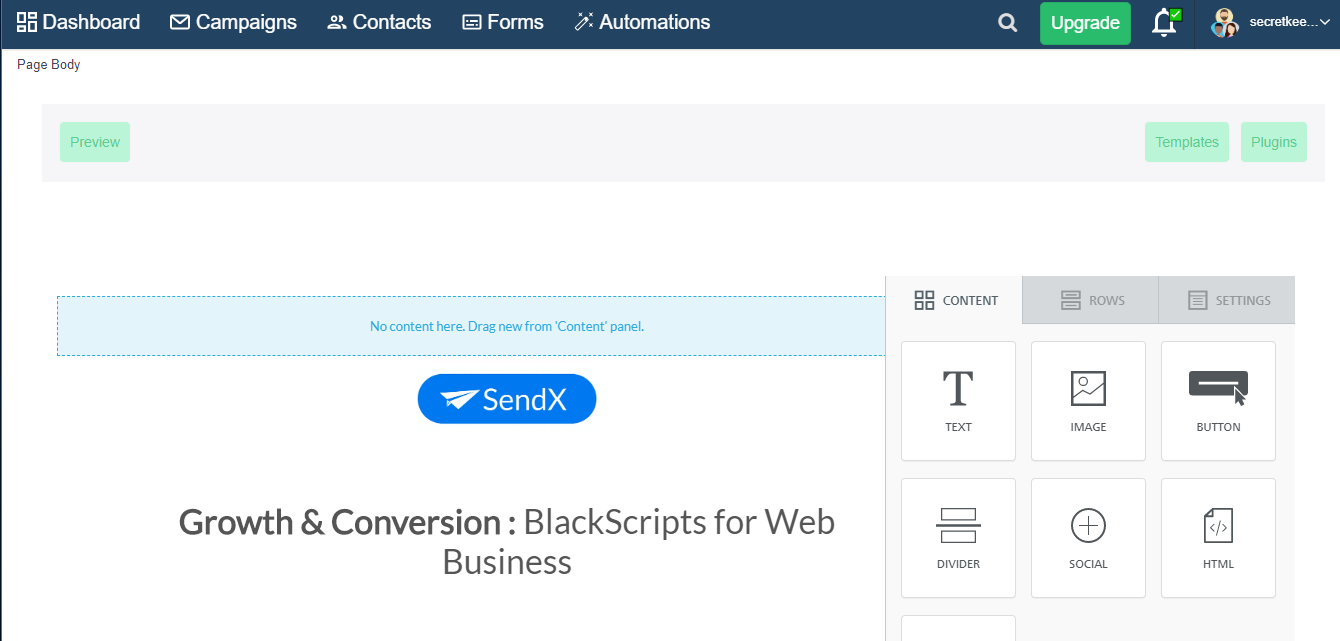
Task: Click the Preview button
Action: (x=95, y=142)
